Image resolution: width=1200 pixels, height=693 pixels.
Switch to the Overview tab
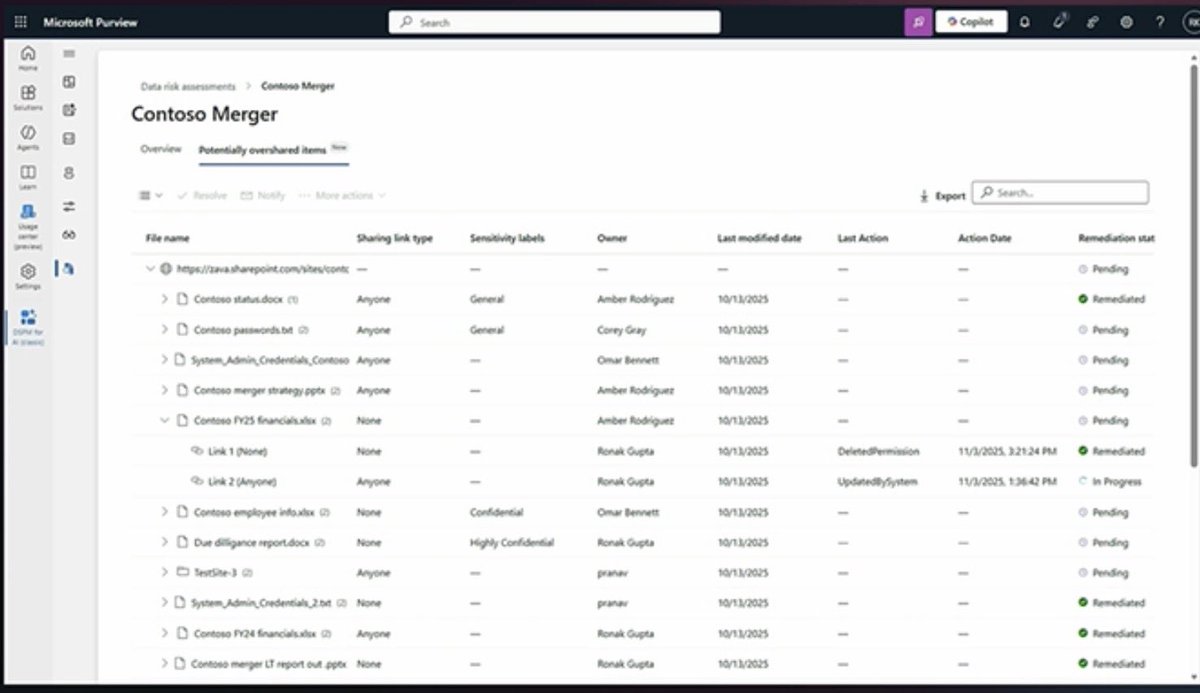(x=161, y=149)
